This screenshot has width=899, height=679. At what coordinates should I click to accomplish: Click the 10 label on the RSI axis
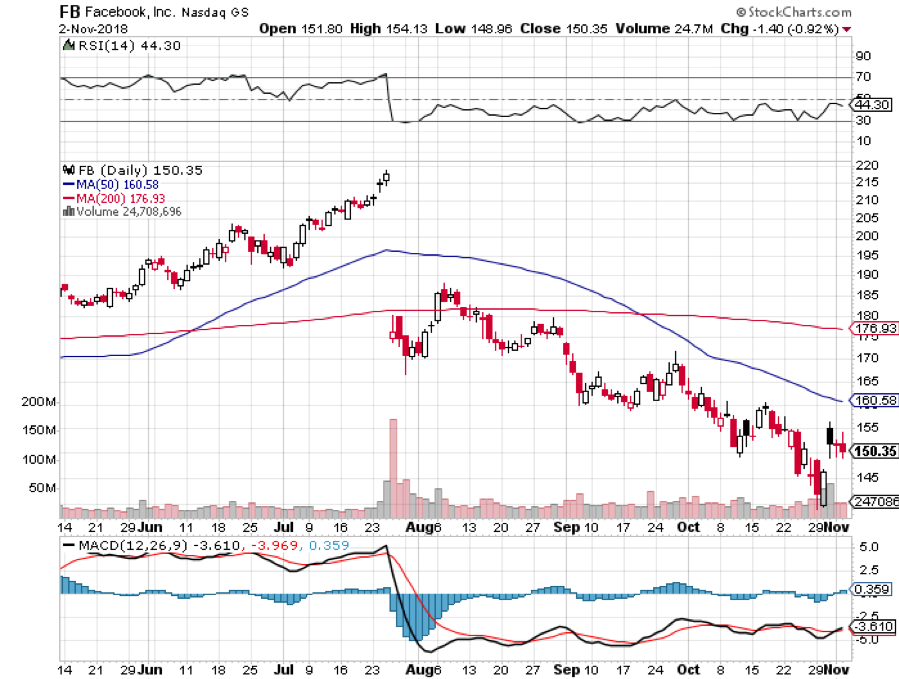point(863,141)
